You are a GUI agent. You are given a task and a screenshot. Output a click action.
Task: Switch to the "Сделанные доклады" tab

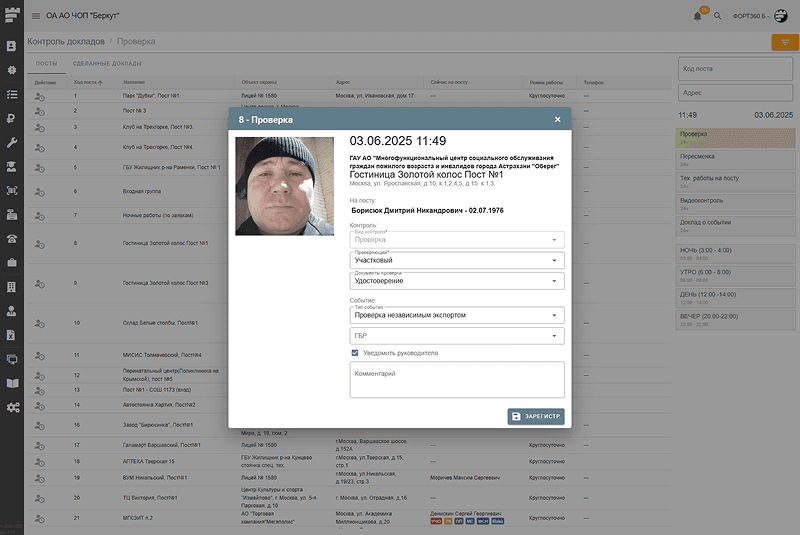[98, 63]
